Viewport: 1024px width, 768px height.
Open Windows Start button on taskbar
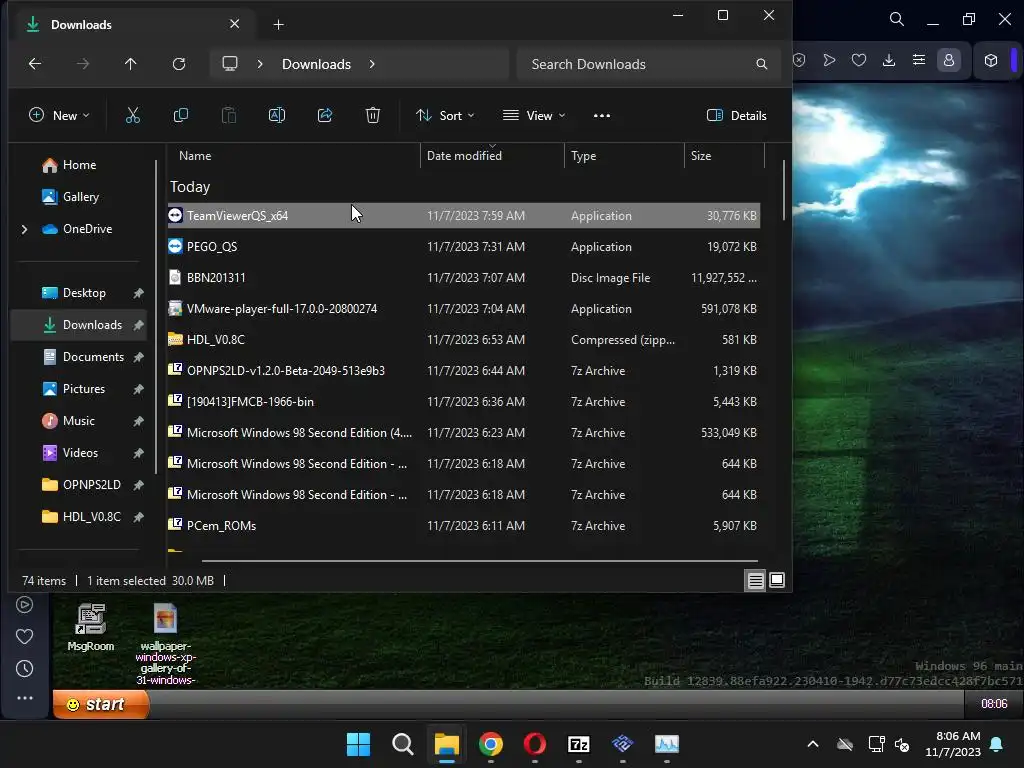[358, 744]
